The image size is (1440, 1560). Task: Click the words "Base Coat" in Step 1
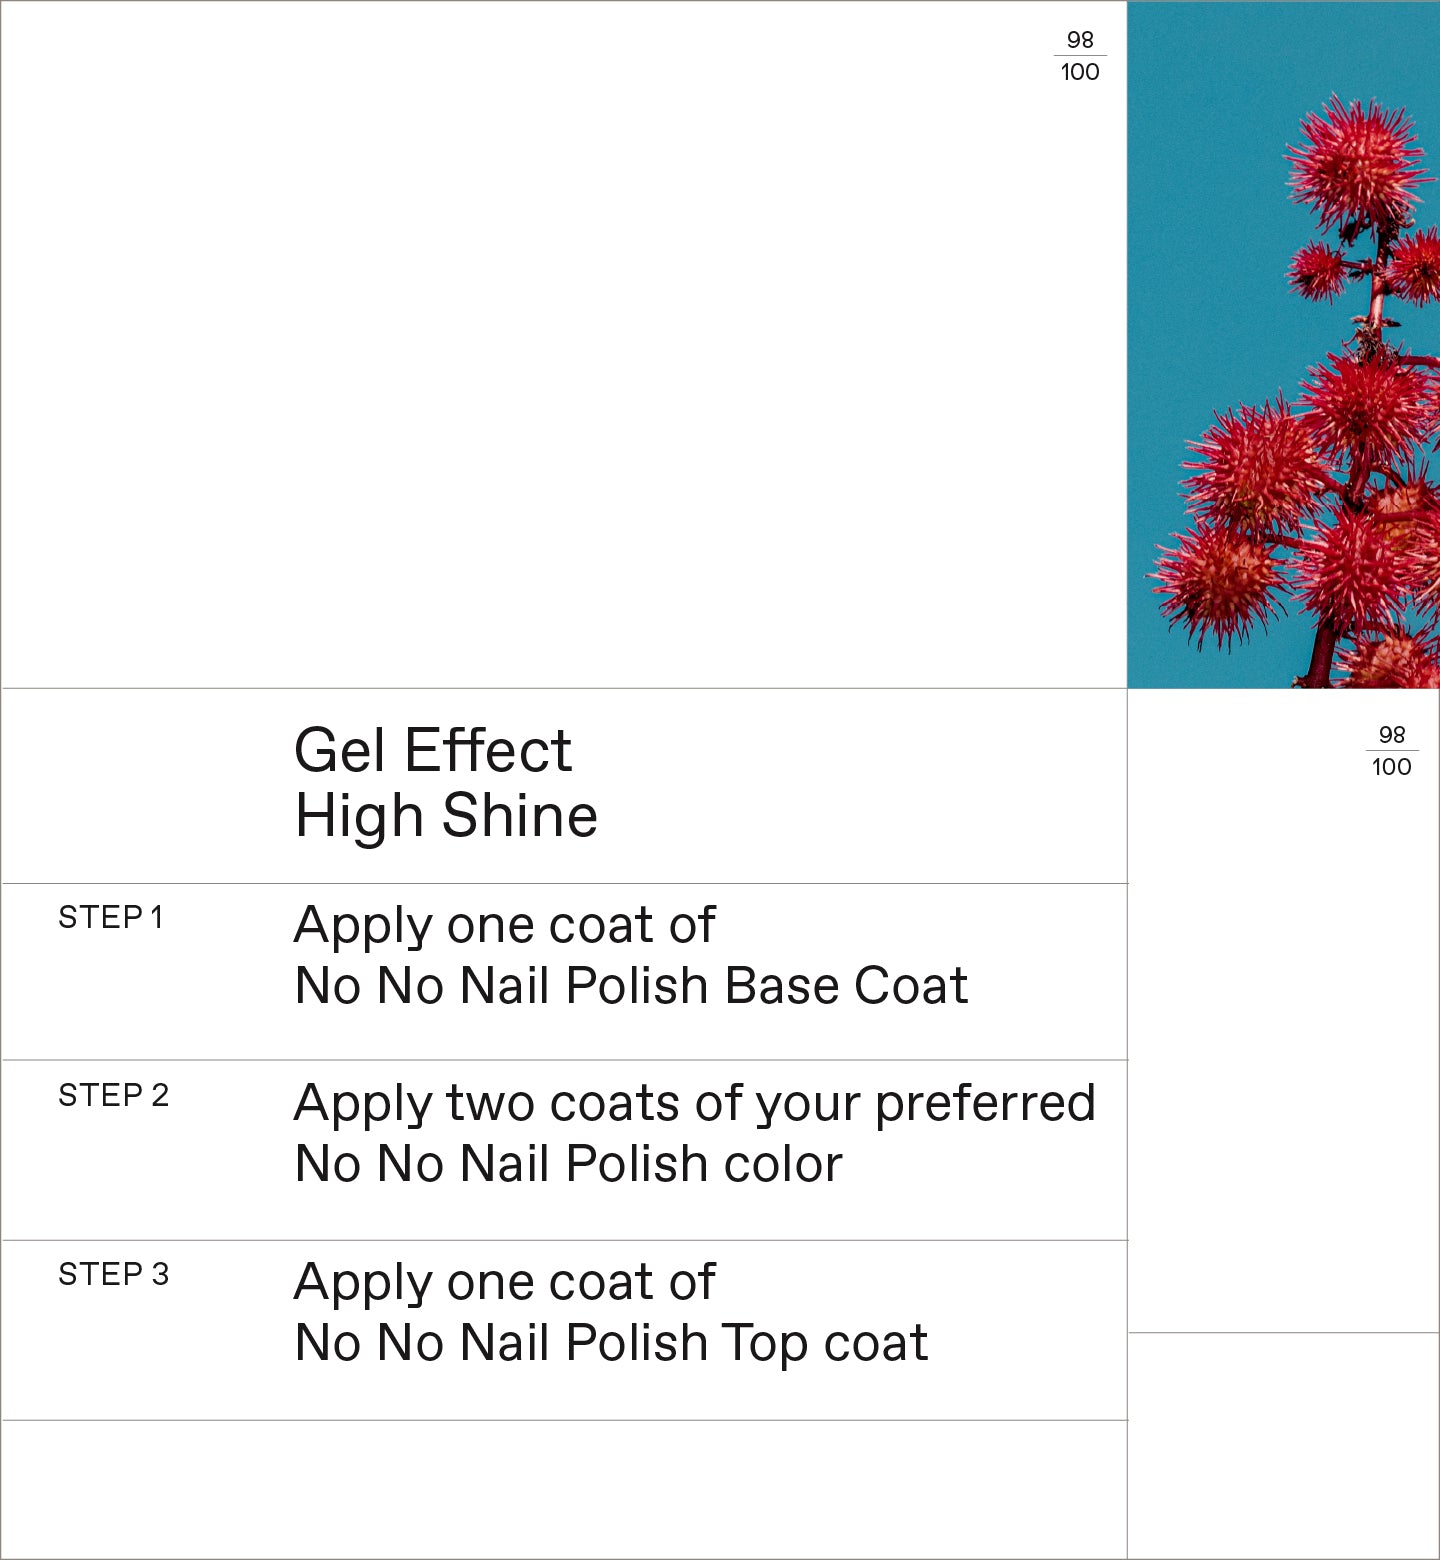pyautogui.click(x=846, y=986)
